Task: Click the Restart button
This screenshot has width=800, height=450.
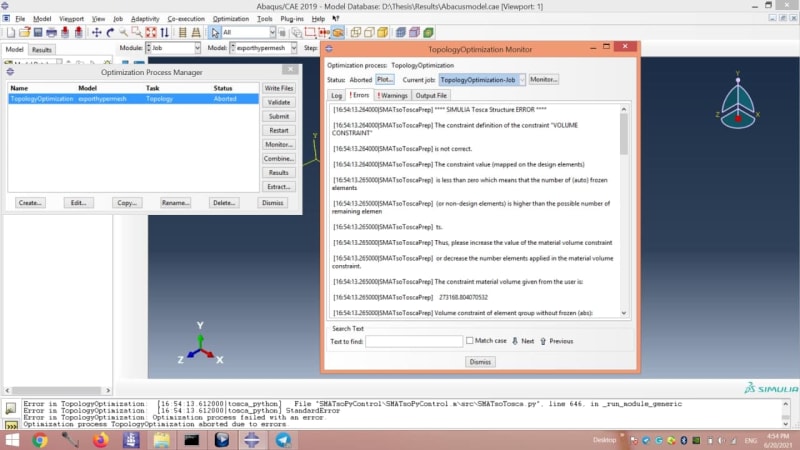Action: point(279,131)
